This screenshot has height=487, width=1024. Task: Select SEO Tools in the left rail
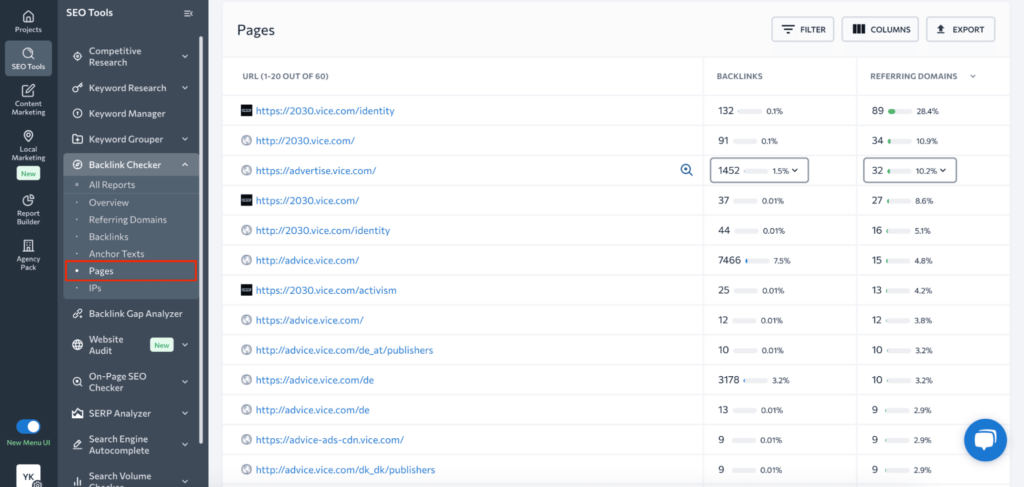tap(28, 58)
